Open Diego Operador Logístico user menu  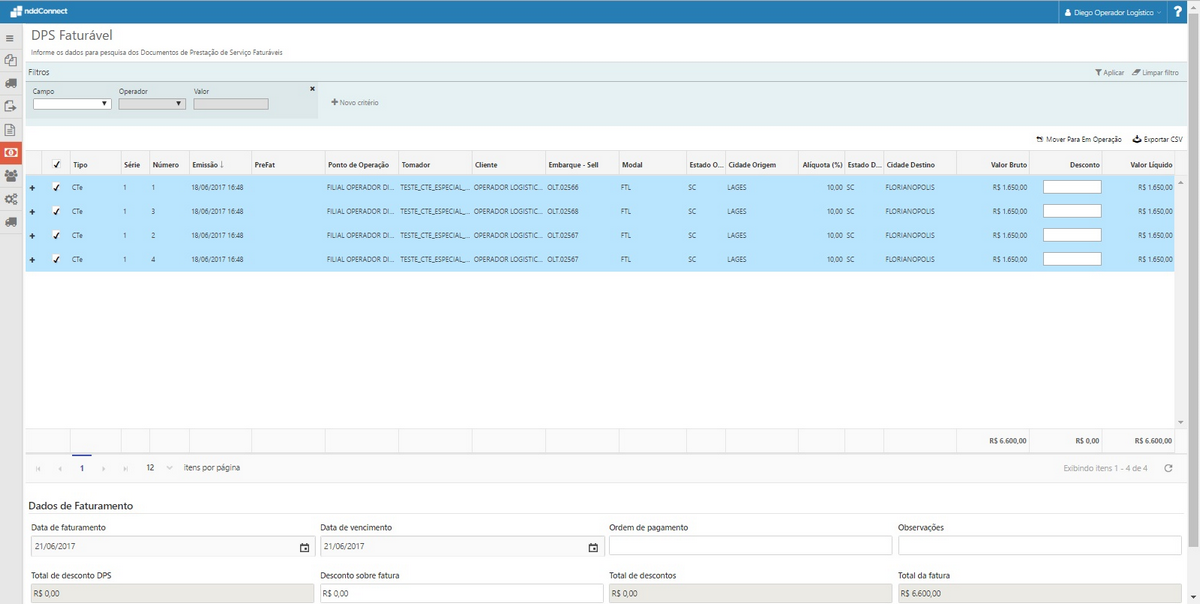point(1116,12)
